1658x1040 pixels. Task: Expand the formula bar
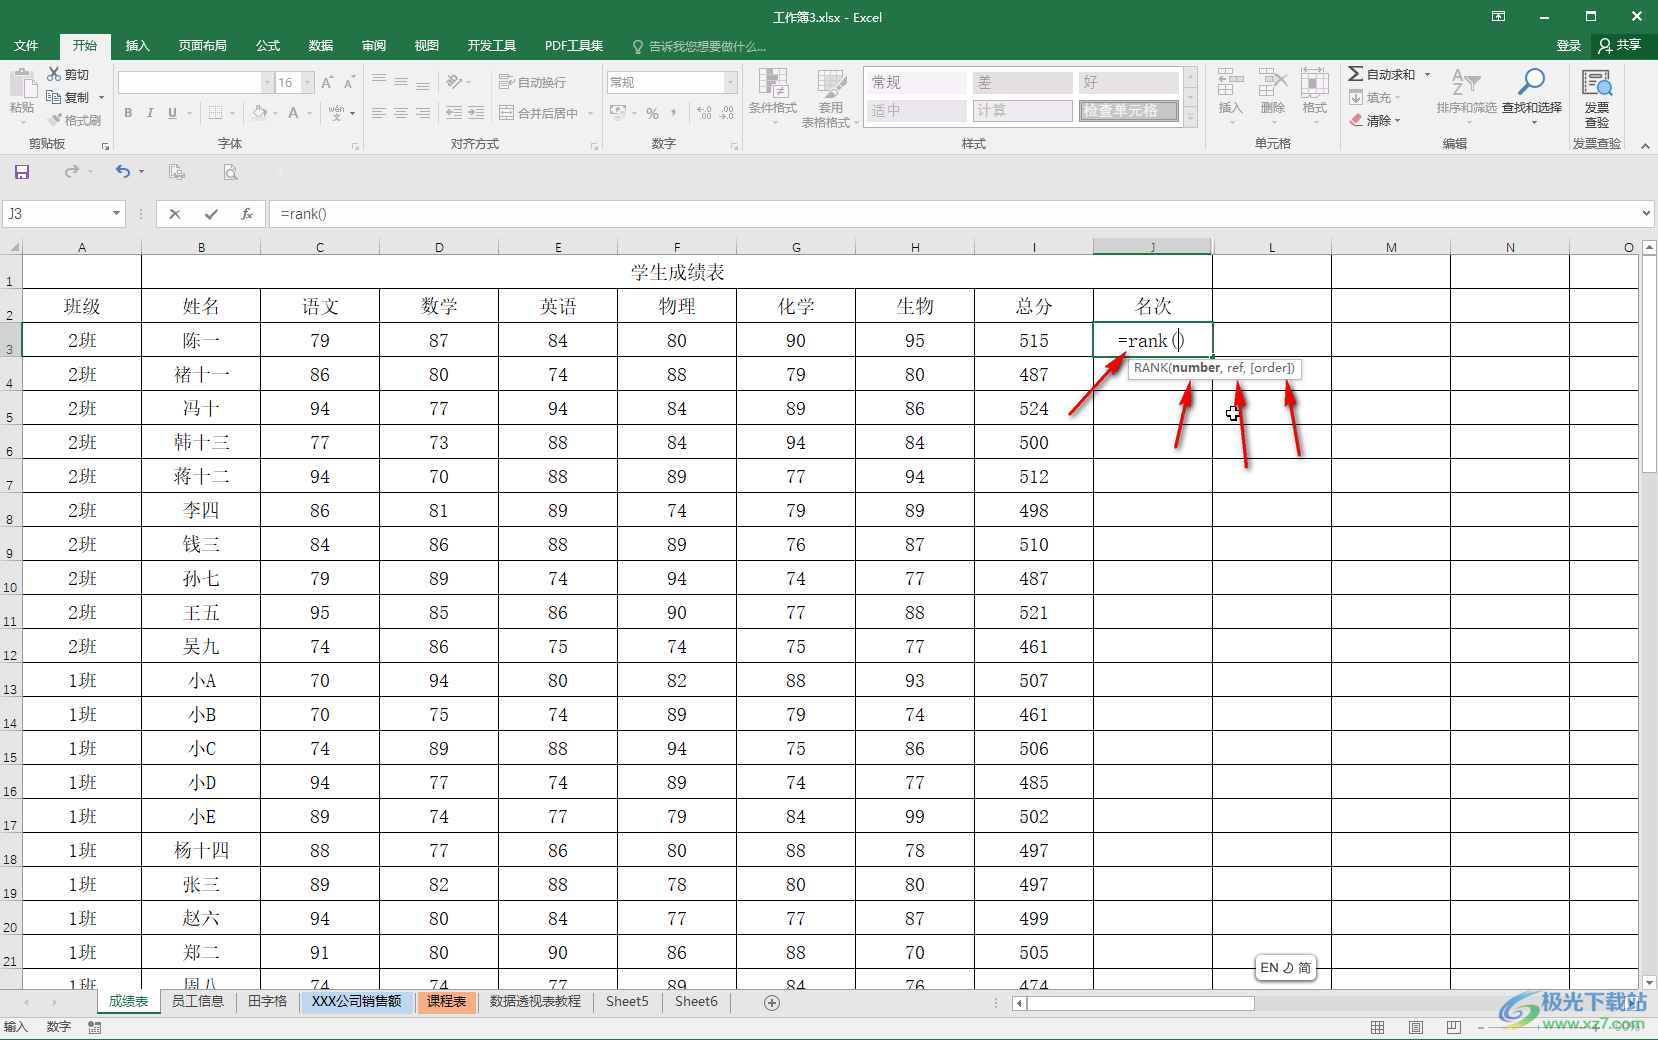coord(1646,213)
